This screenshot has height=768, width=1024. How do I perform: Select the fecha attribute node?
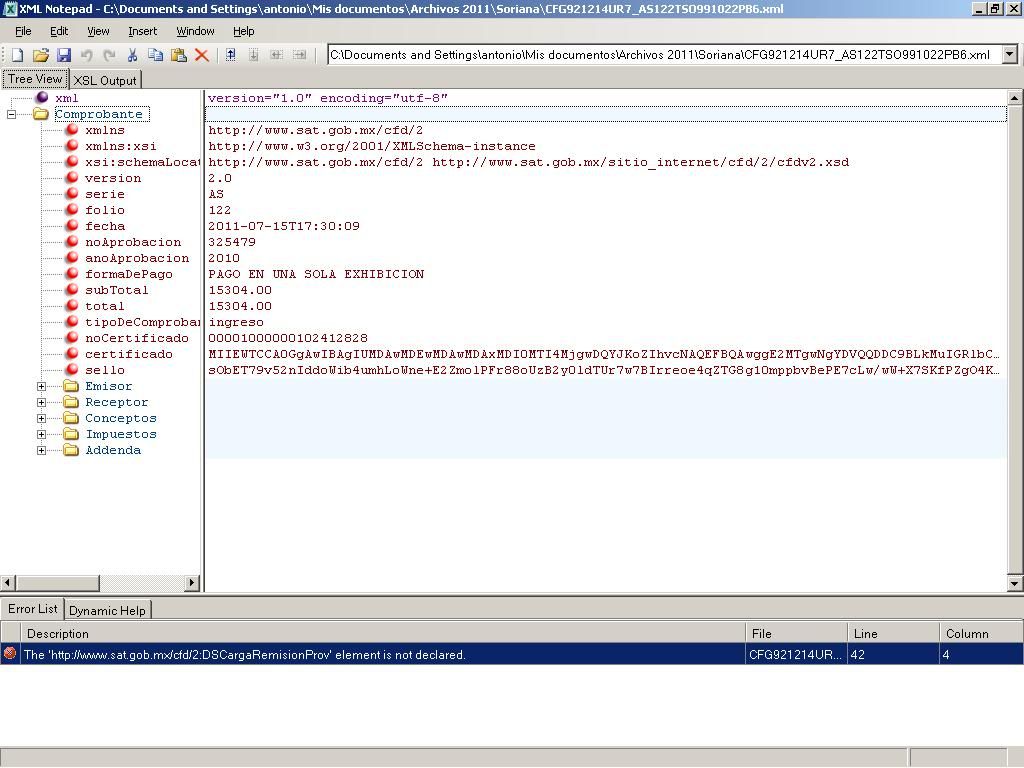point(105,226)
